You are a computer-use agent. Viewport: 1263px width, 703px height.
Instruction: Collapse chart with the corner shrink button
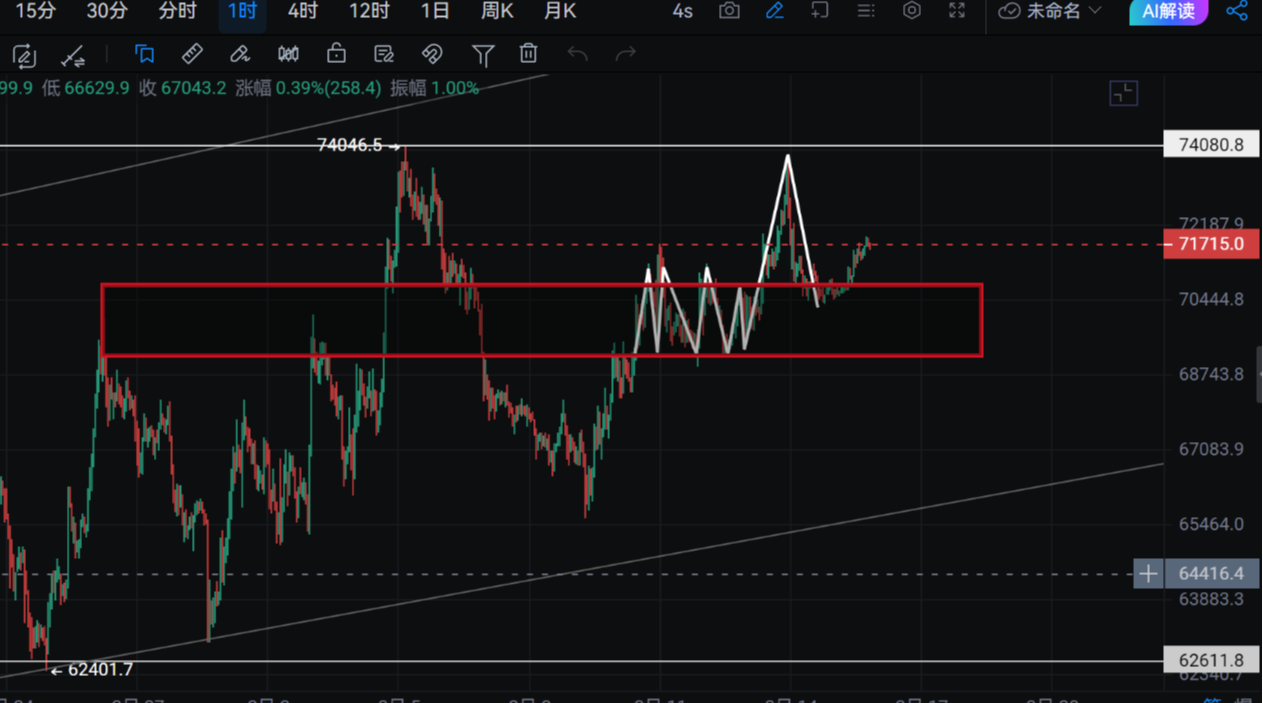point(1123,94)
